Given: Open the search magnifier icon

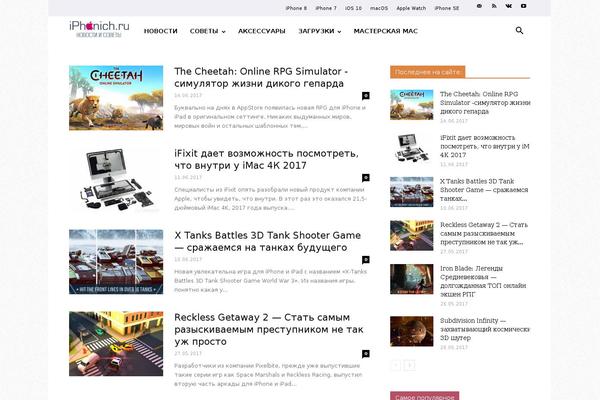Looking at the screenshot, I should coord(519,31).
